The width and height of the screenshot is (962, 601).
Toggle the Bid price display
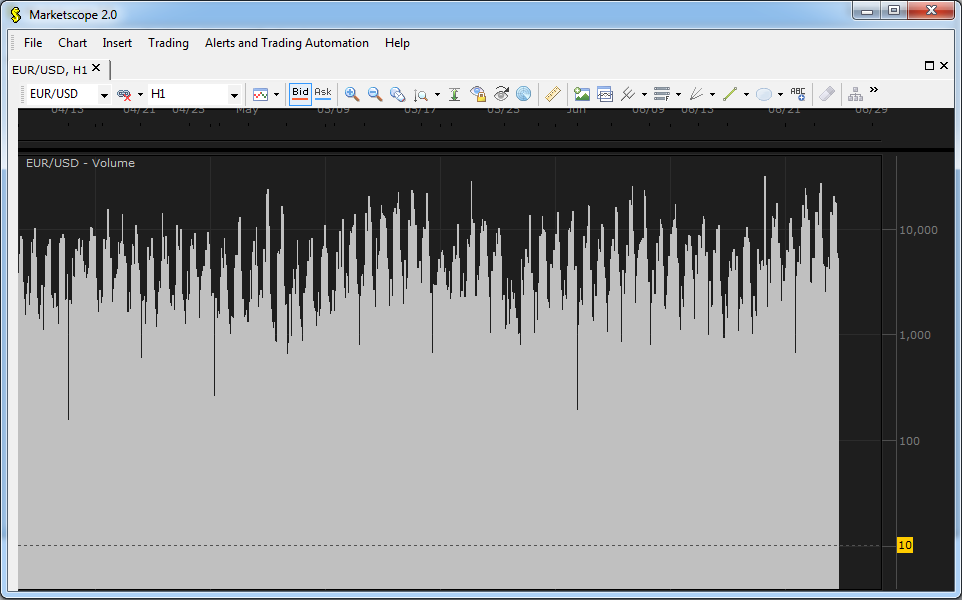coord(300,94)
